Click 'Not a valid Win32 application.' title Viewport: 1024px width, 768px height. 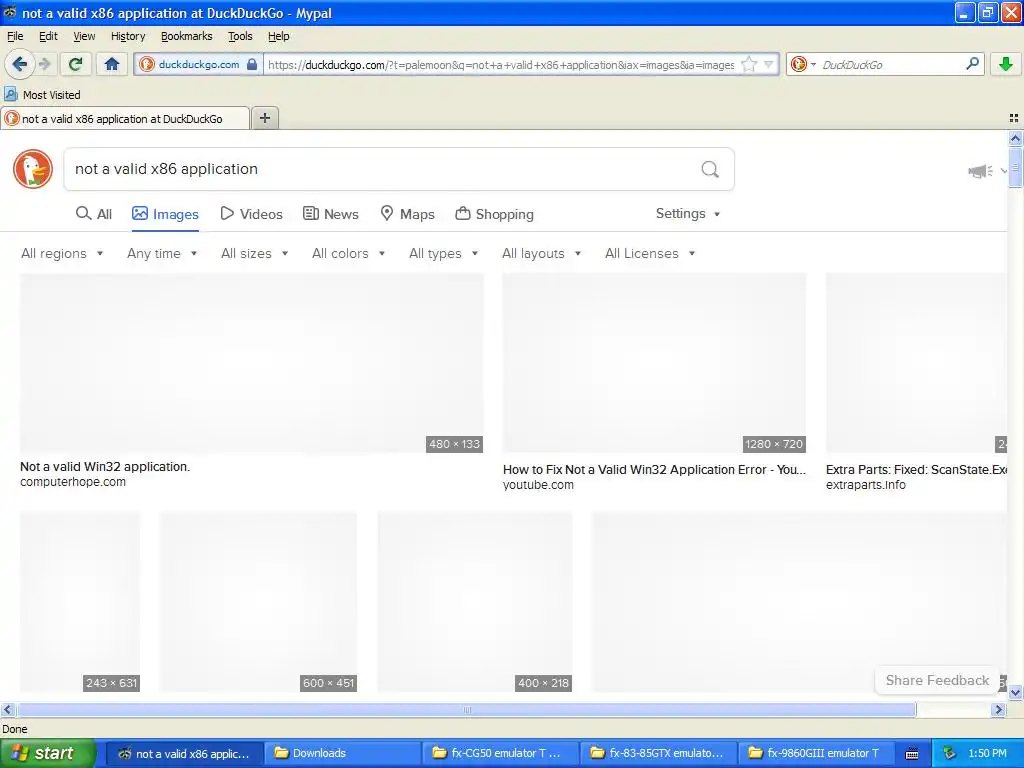point(104,466)
